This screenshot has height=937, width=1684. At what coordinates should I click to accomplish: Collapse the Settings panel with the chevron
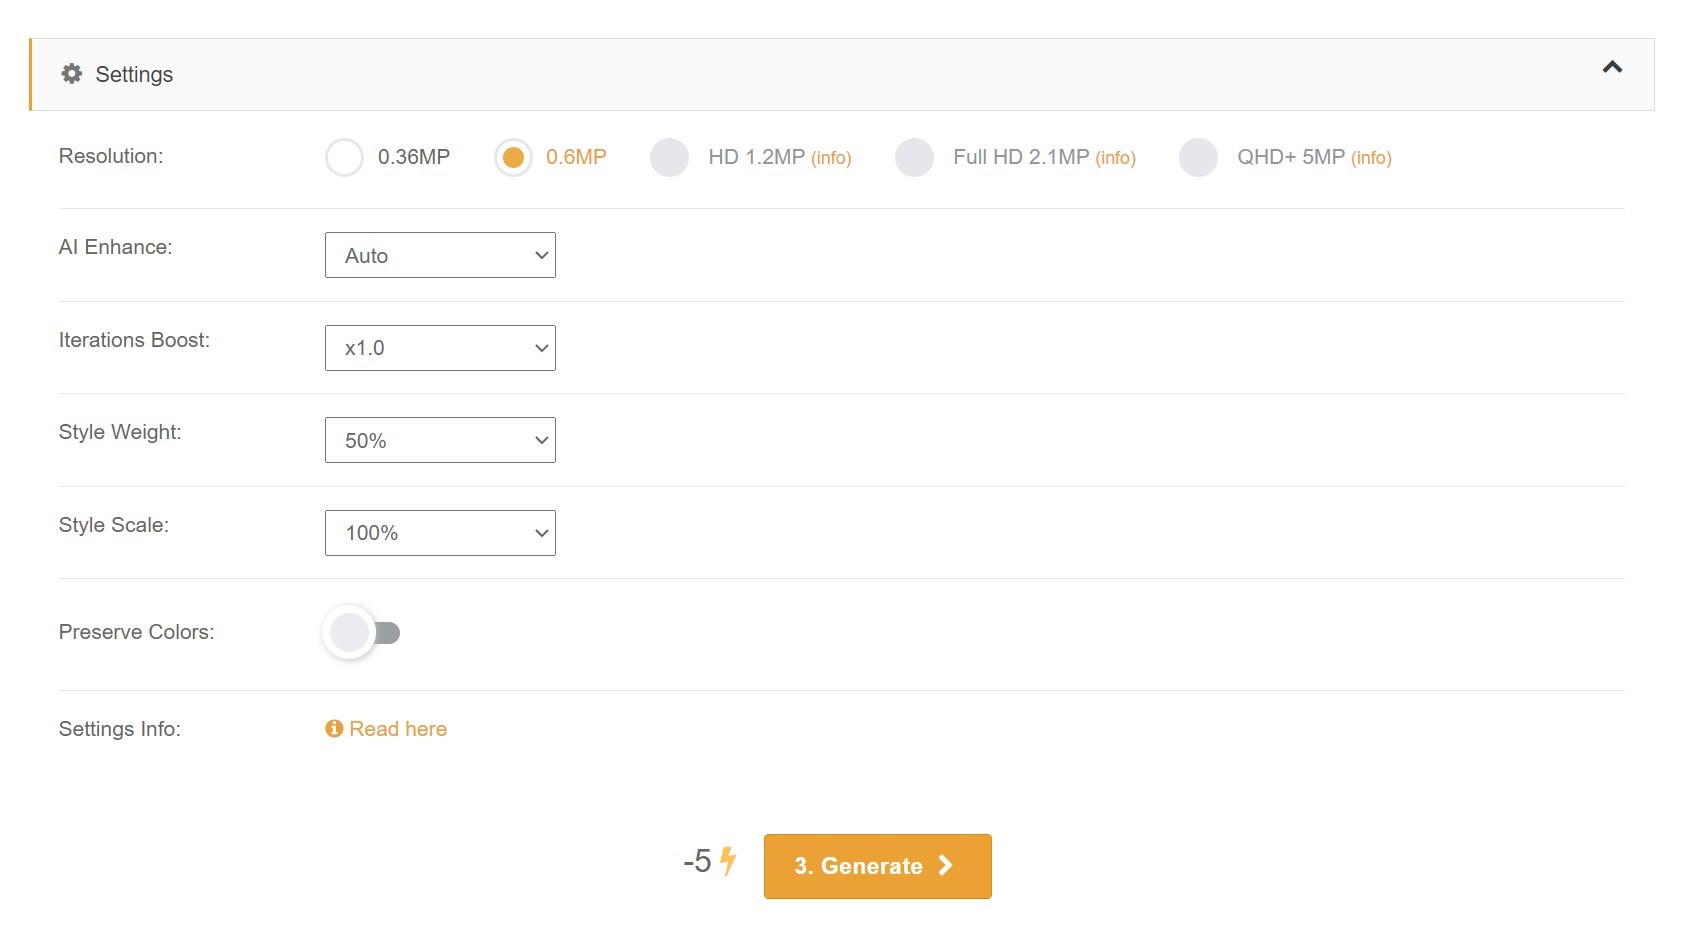tap(1612, 67)
